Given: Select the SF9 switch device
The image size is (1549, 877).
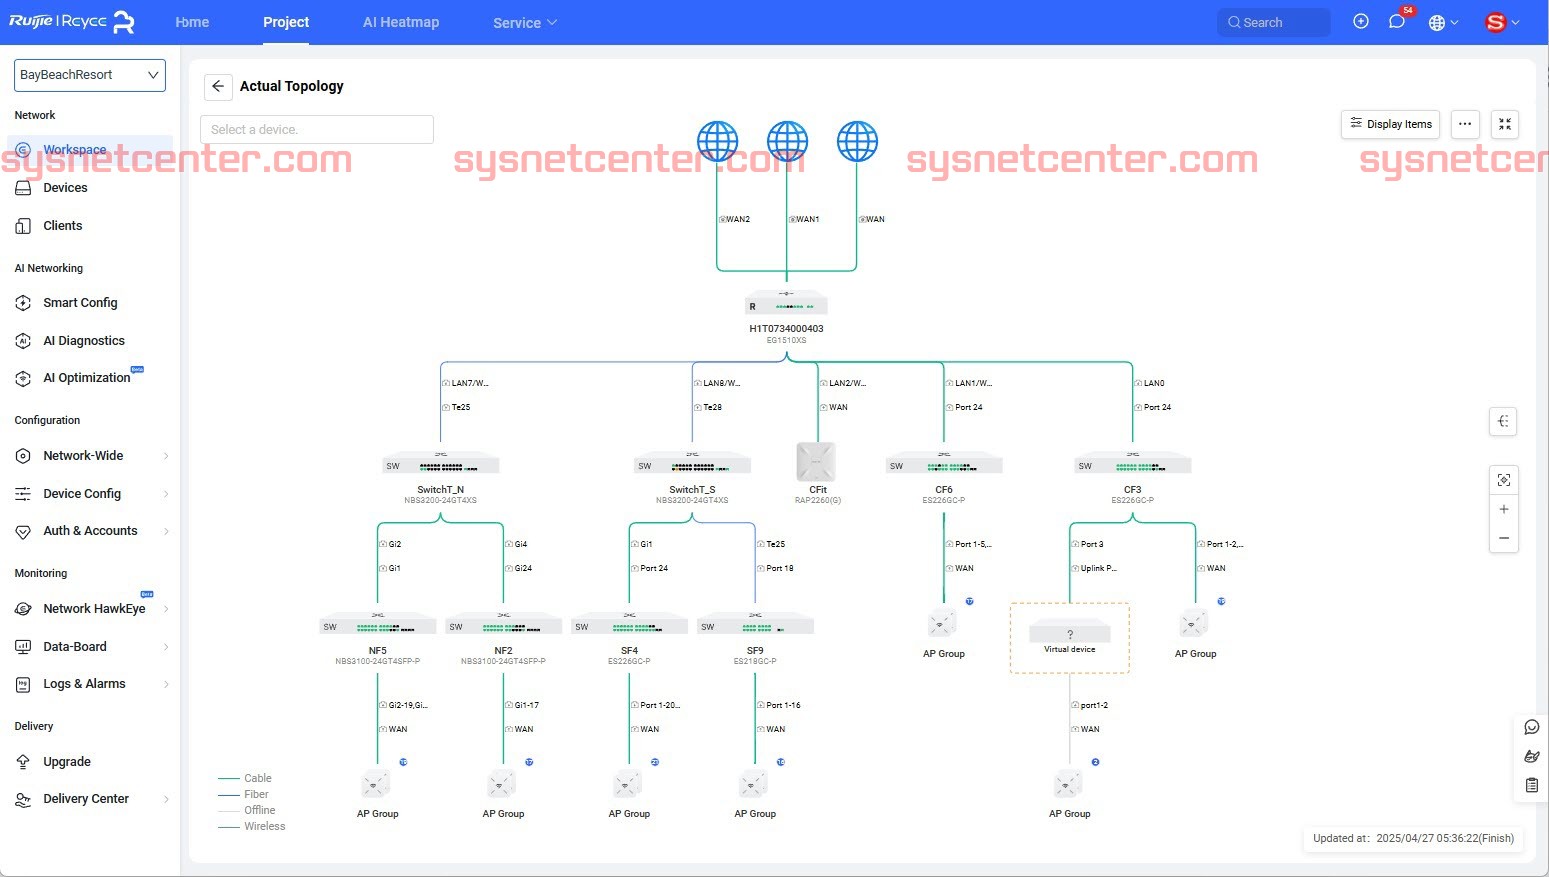Looking at the screenshot, I should click(x=755, y=625).
